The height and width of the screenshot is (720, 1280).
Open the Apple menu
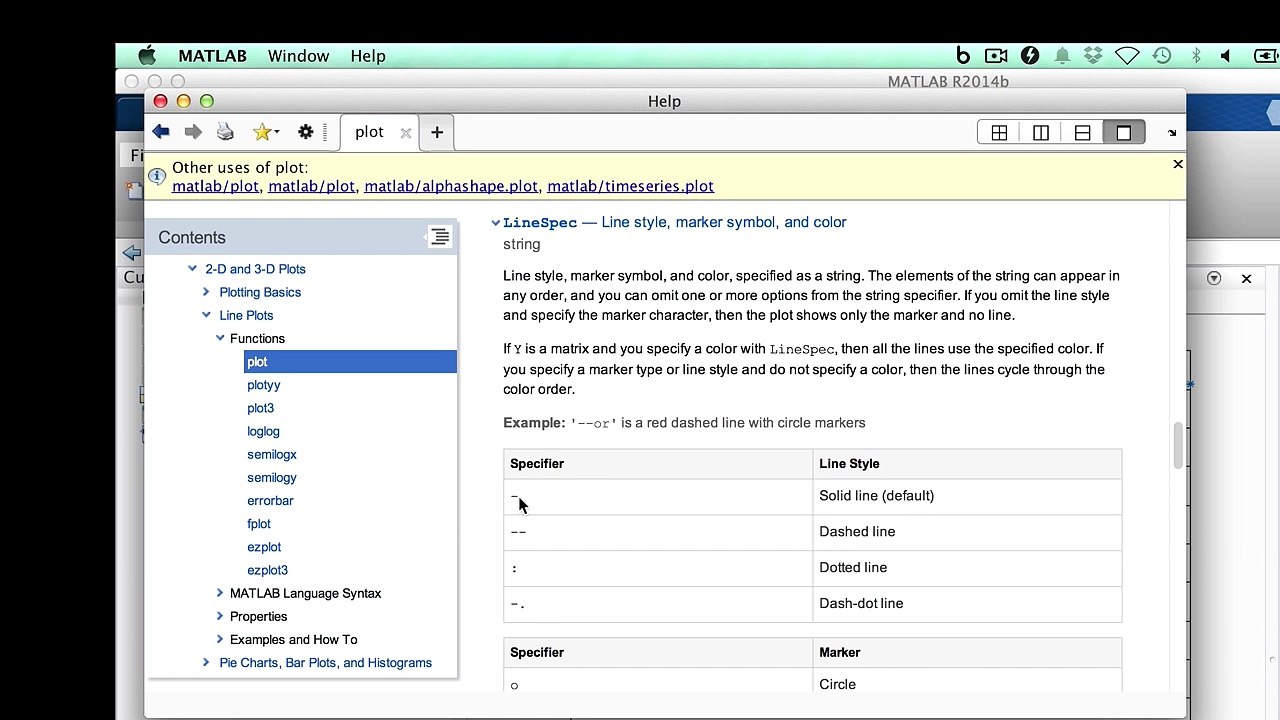tap(148, 56)
